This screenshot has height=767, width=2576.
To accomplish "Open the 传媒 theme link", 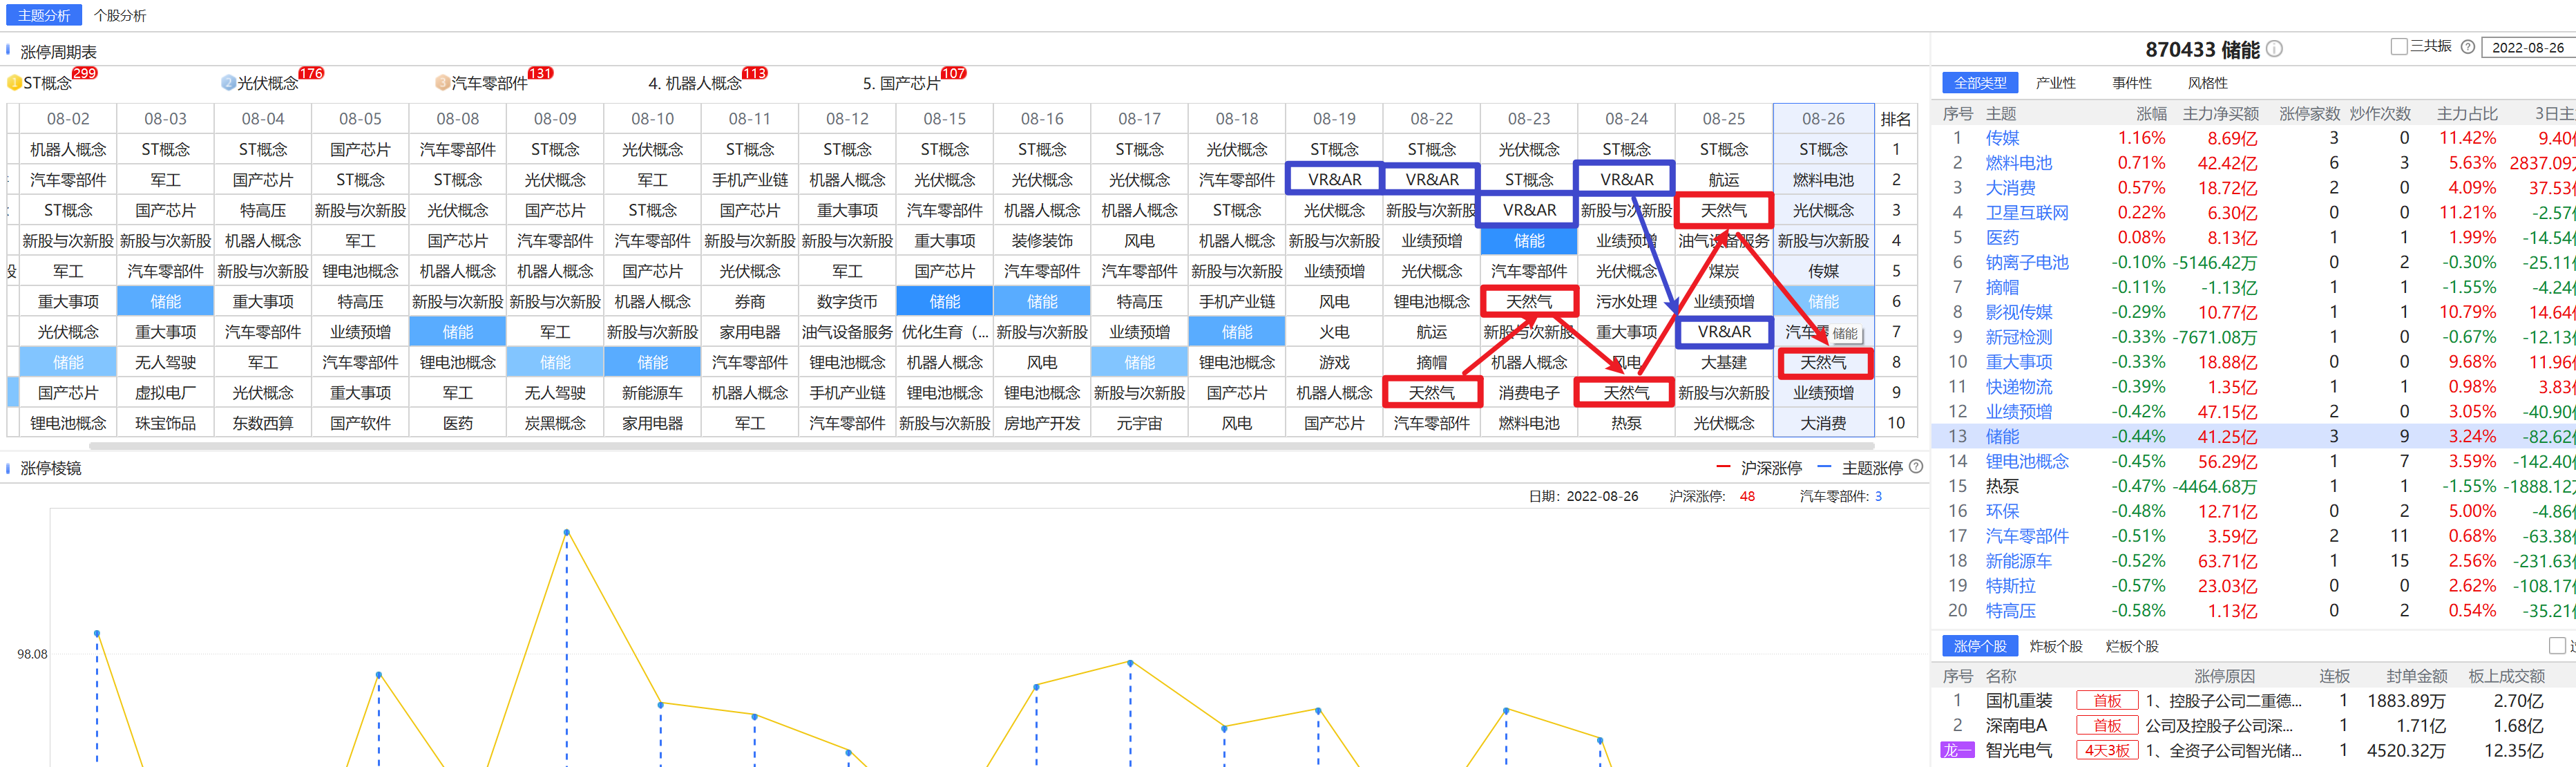I will pos(2002,138).
